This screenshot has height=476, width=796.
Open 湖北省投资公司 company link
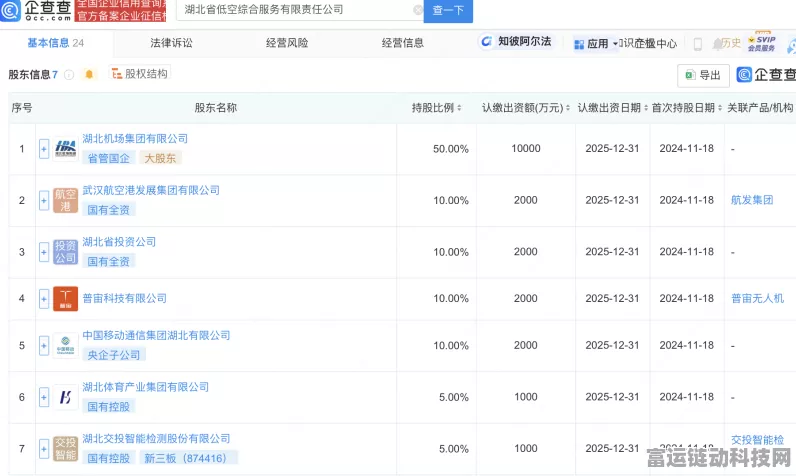point(119,242)
